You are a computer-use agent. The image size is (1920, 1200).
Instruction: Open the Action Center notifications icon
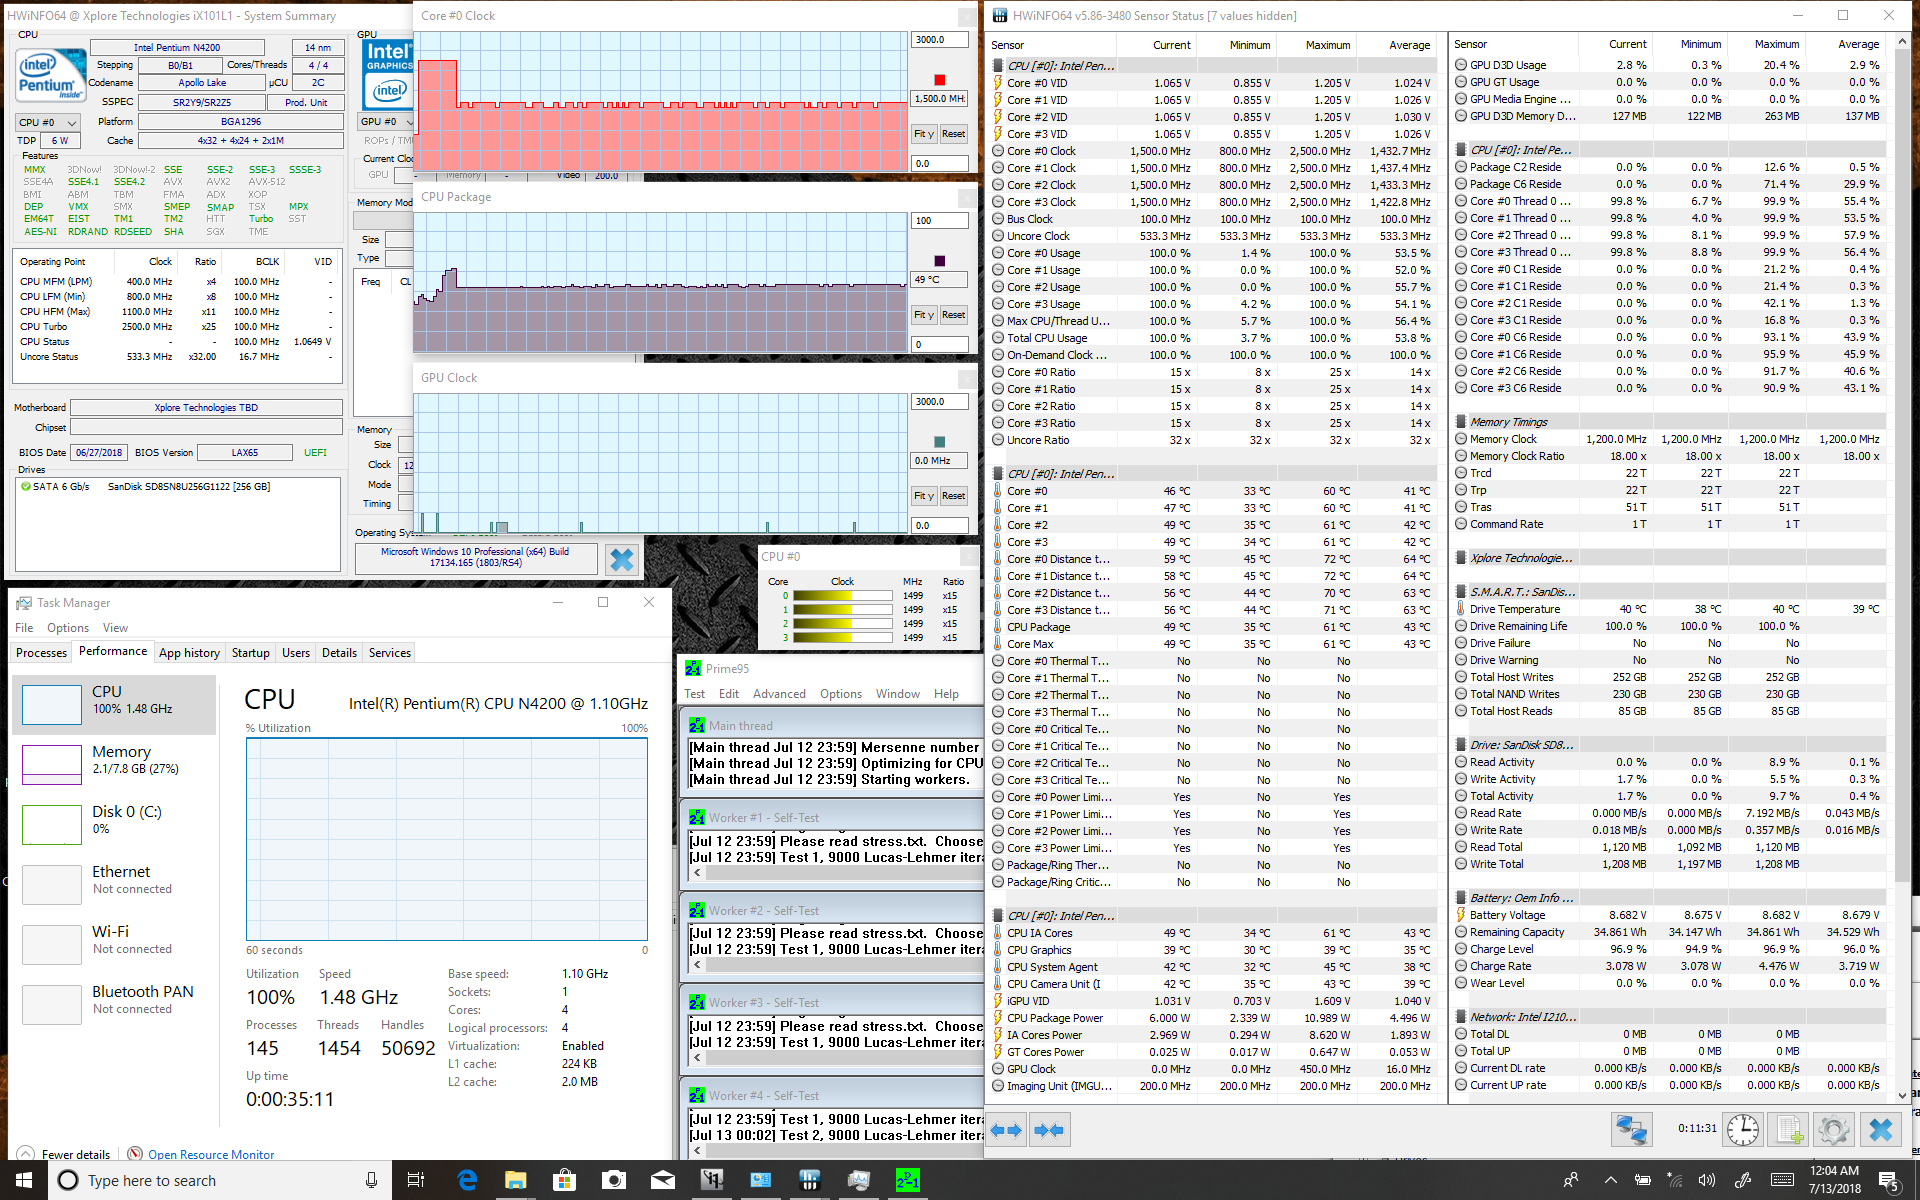1889,1181
